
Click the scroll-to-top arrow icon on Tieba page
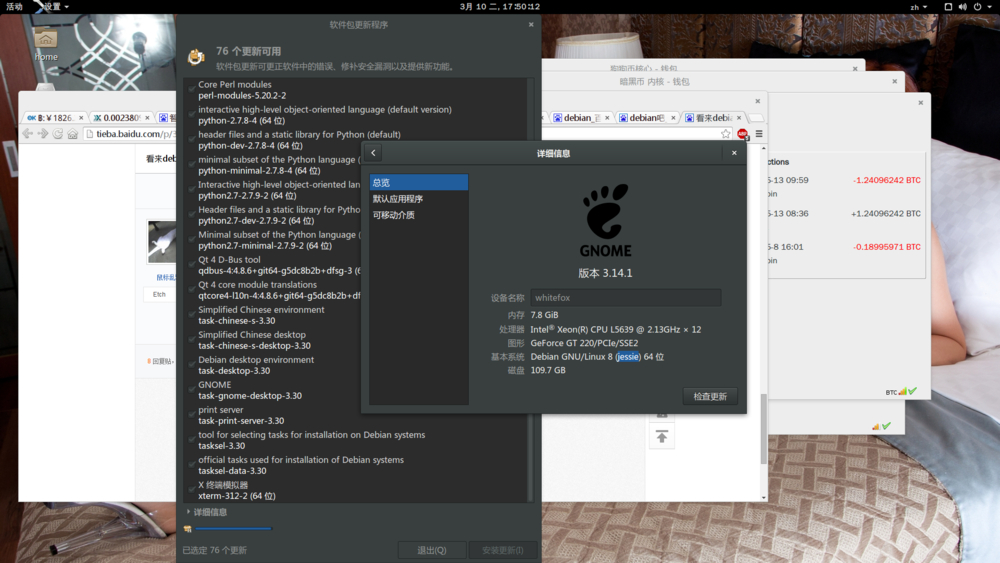(x=661, y=437)
